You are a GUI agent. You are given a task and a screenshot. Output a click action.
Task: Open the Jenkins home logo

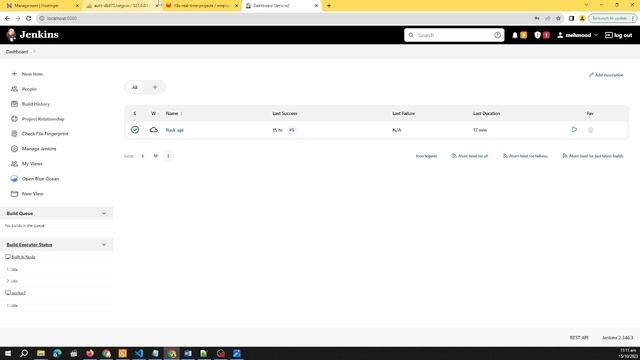(x=33, y=35)
